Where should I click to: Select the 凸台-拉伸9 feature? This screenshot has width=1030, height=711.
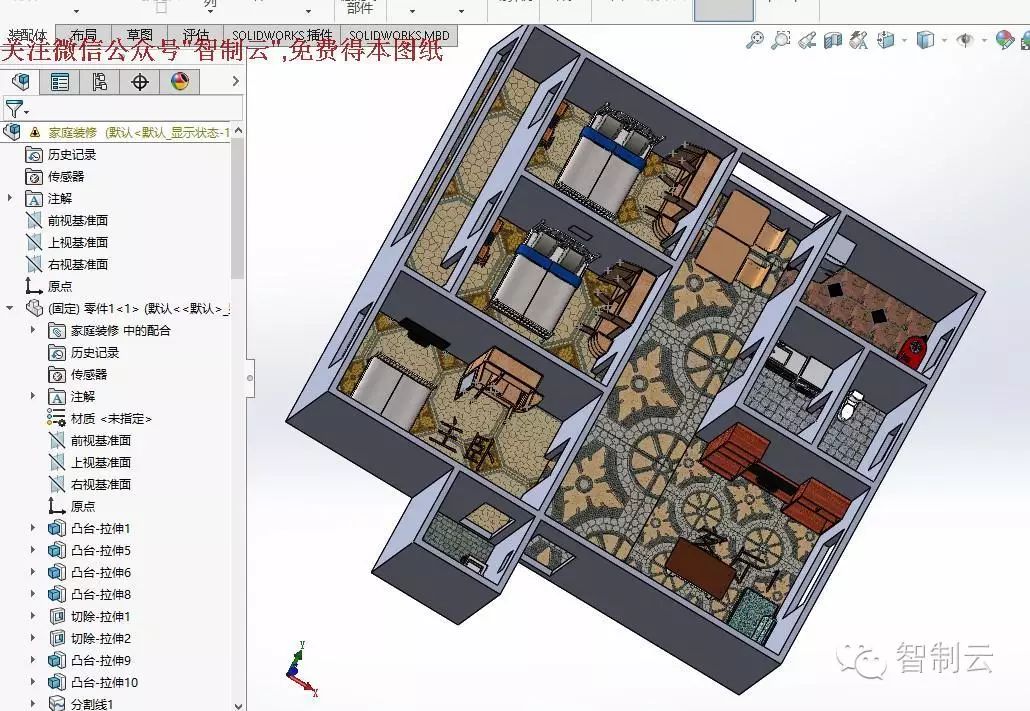[x=101, y=660]
